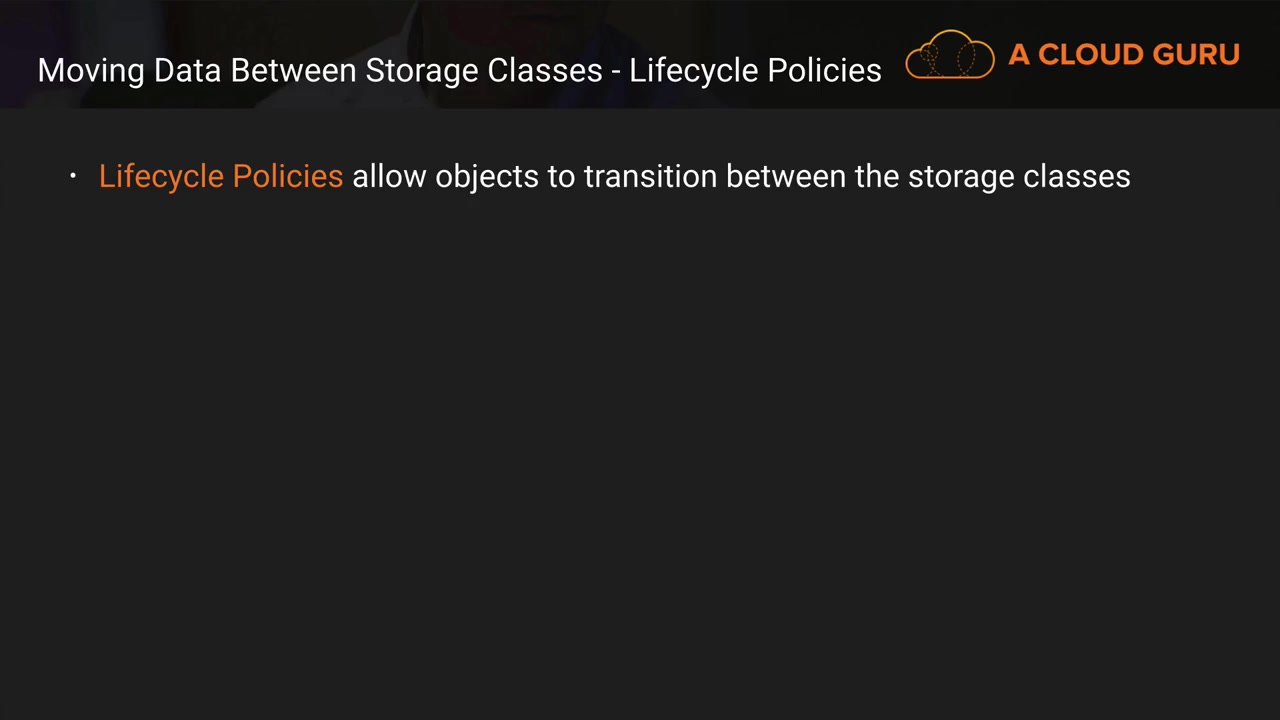Select "Classes" in the slide title

[x=545, y=71]
